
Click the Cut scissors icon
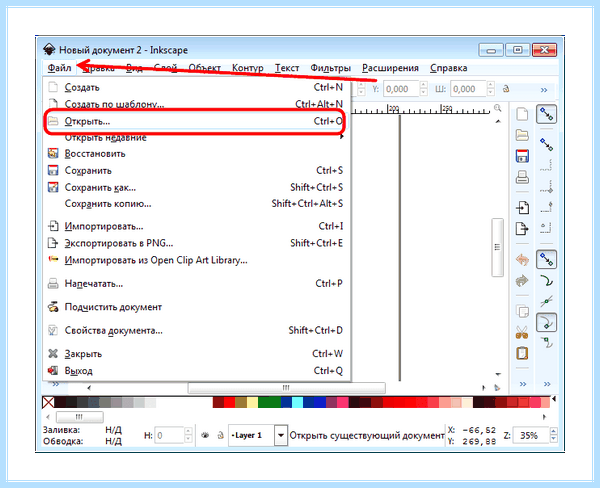point(522,332)
